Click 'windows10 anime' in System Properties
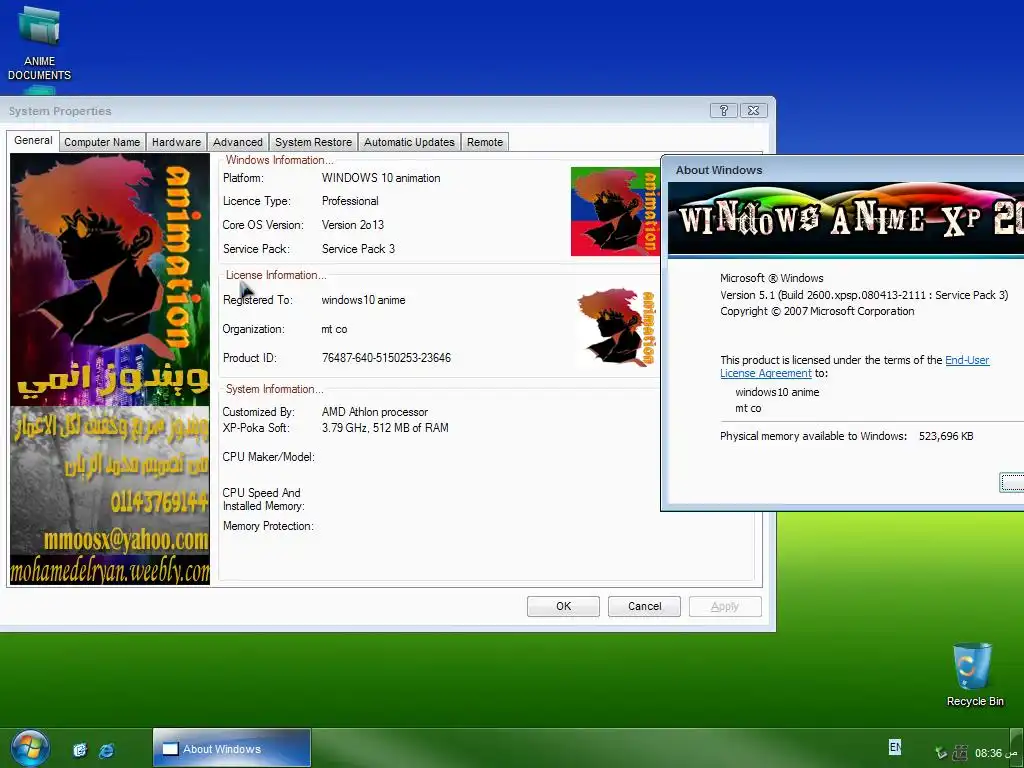The height and width of the screenshot is (768, 1024). tap(363, 300)
